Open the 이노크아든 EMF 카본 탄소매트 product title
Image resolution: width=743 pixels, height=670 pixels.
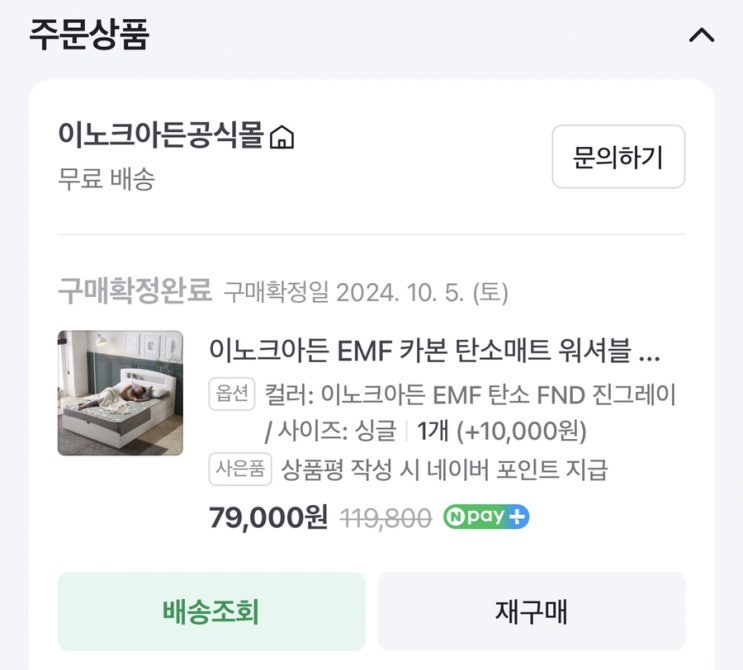coord(435,351)
